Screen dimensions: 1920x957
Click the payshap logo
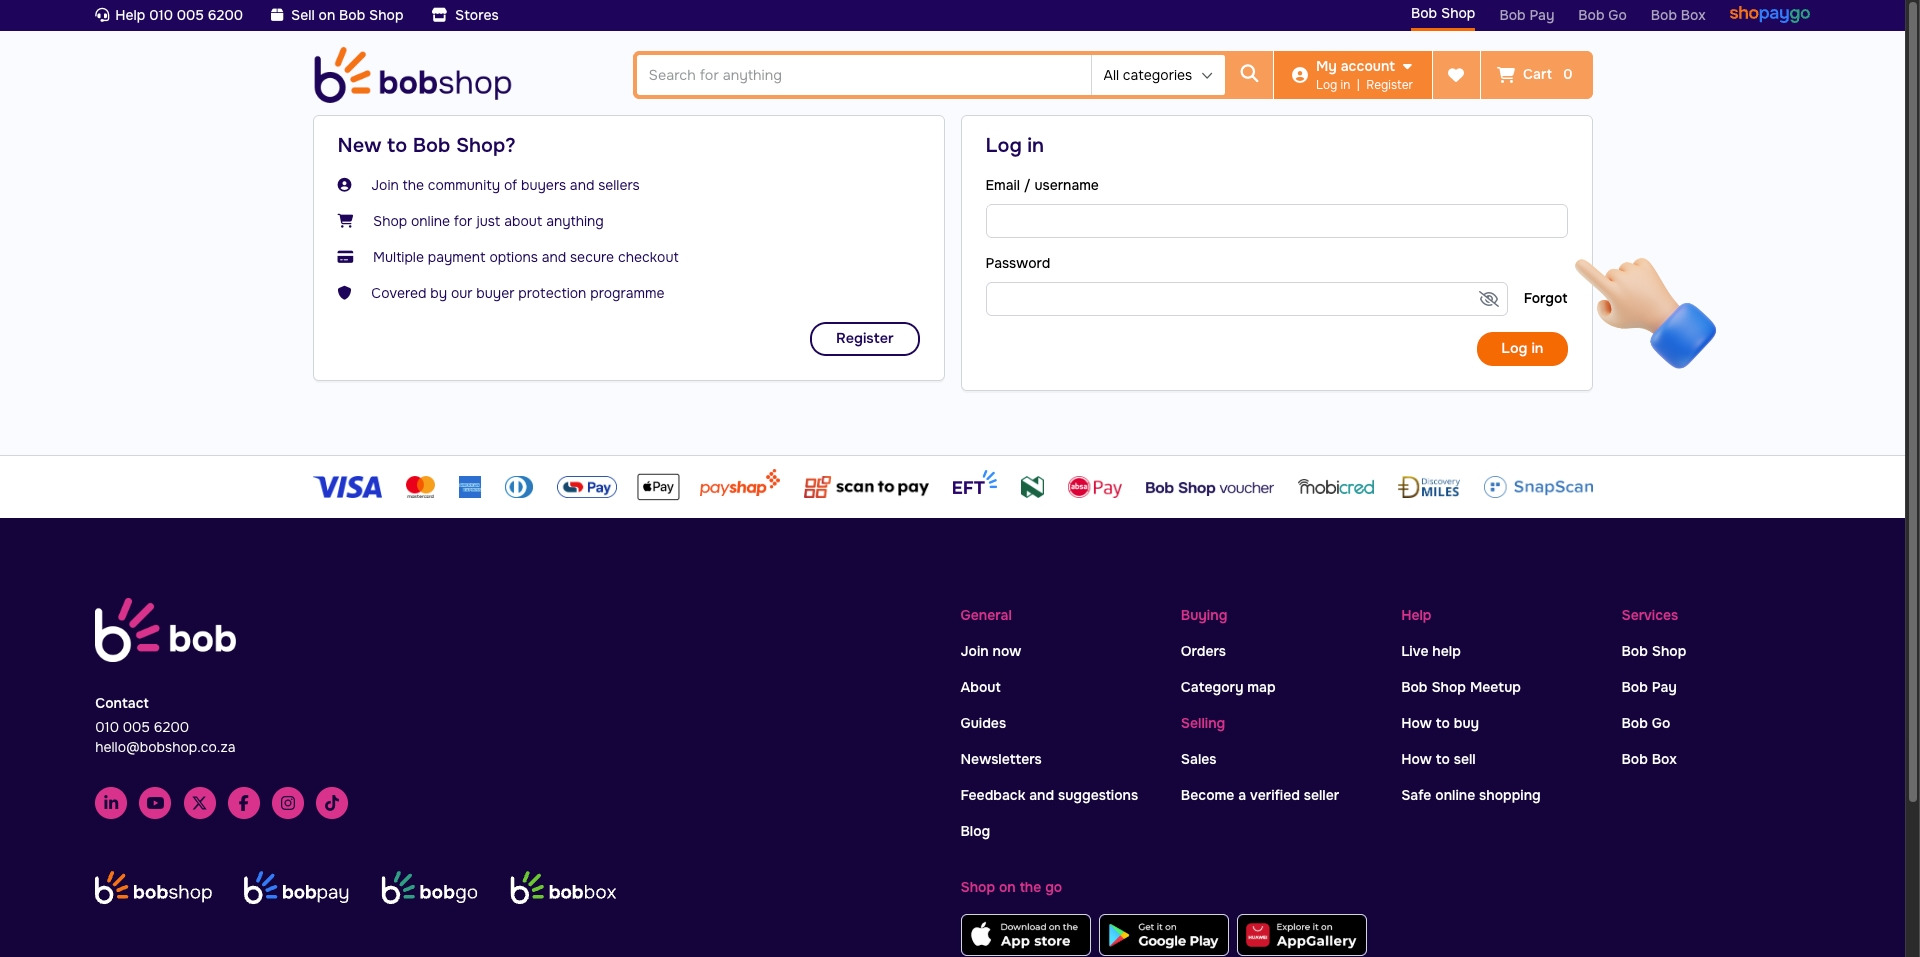click(x=739, y=485)
